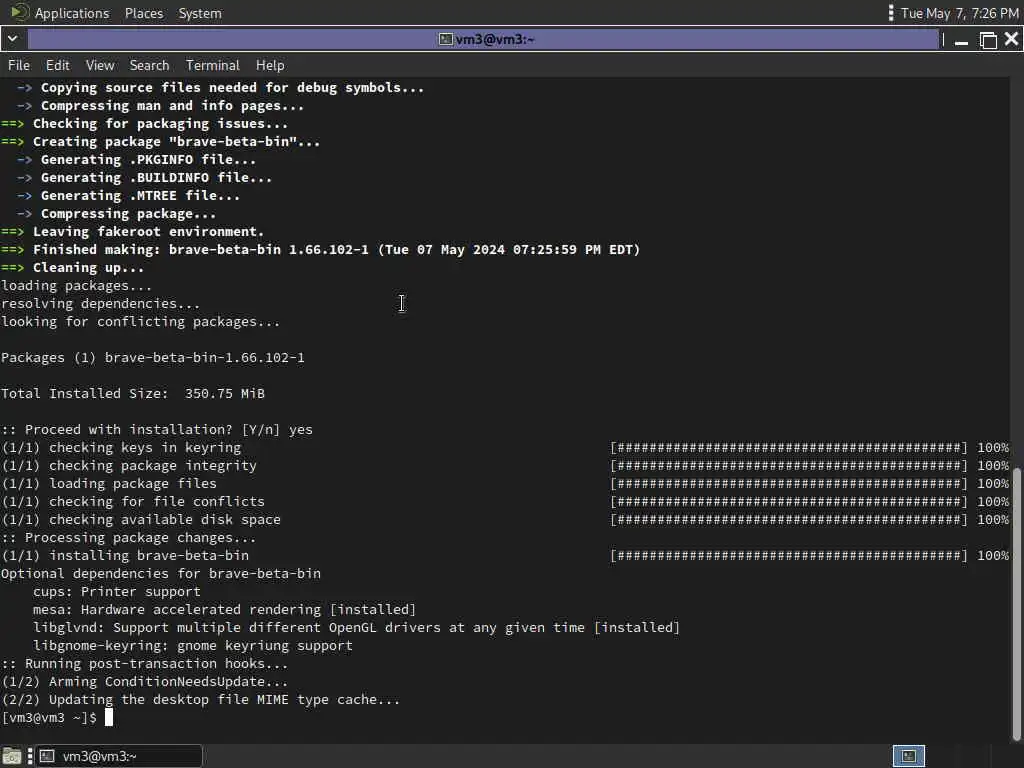Screen dimensions: 1024x768
Task: Click the "Checking for packaging issues..." line
Action: 144,124
